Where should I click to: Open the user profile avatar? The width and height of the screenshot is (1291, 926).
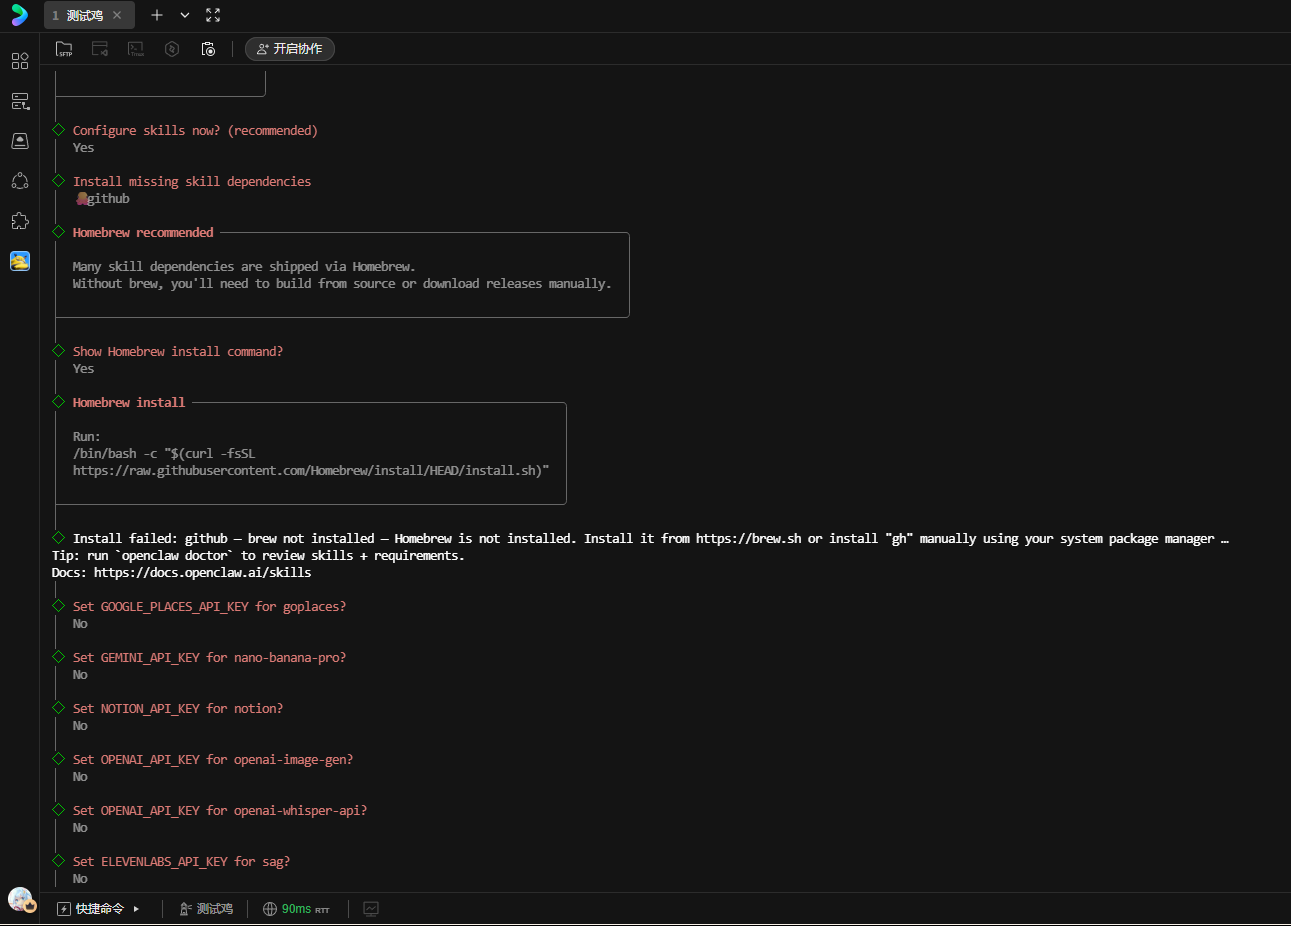(x=20, y=899)
